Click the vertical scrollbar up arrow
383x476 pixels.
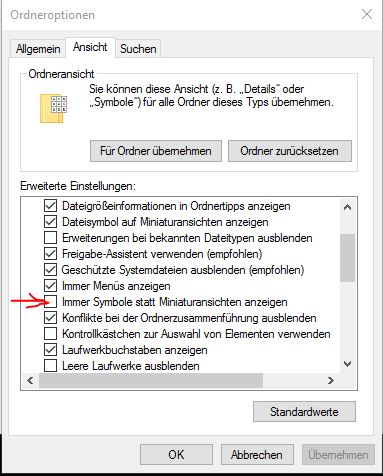pos(347,207)
